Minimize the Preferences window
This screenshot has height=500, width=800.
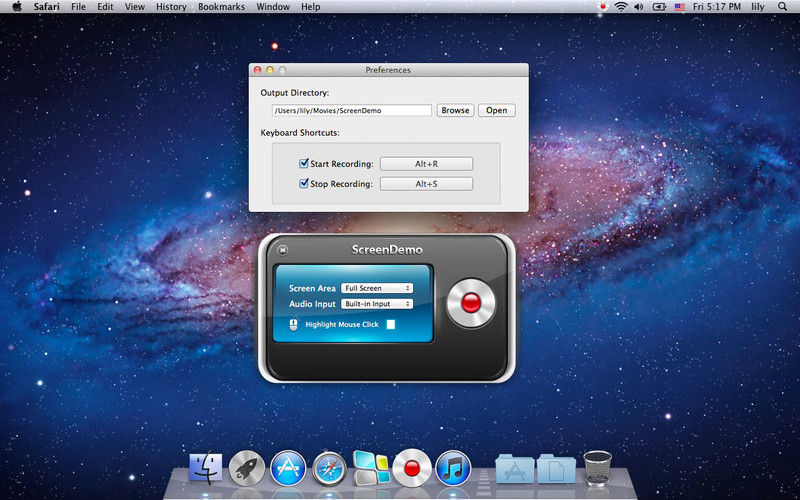pyautogui.click(x=270, y=70)
